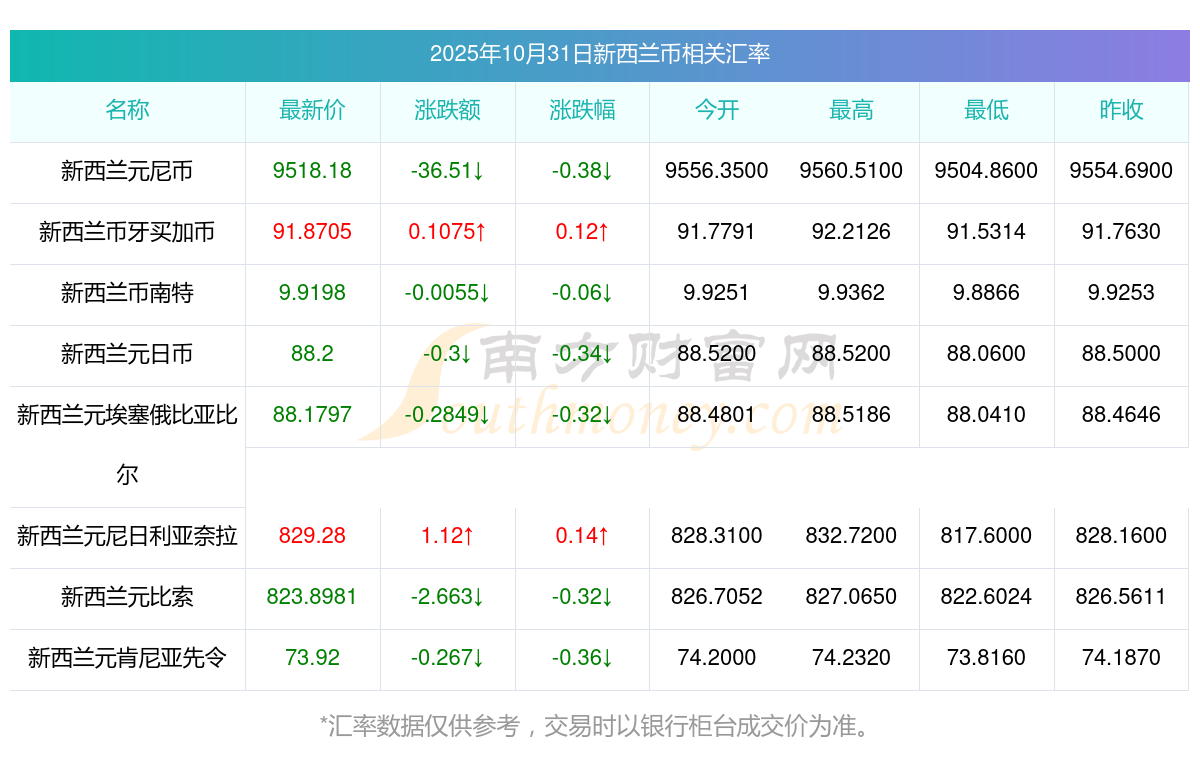
Task: Click high value 9560.5100
Action: tap(851, 171)
